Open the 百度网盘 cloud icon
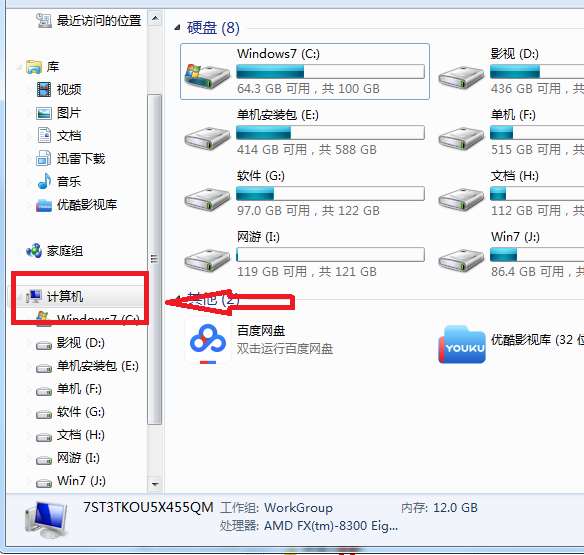Image resolution: width=584 pixels, height=555 pixels. pyautogui.click(x=208, y=344)
